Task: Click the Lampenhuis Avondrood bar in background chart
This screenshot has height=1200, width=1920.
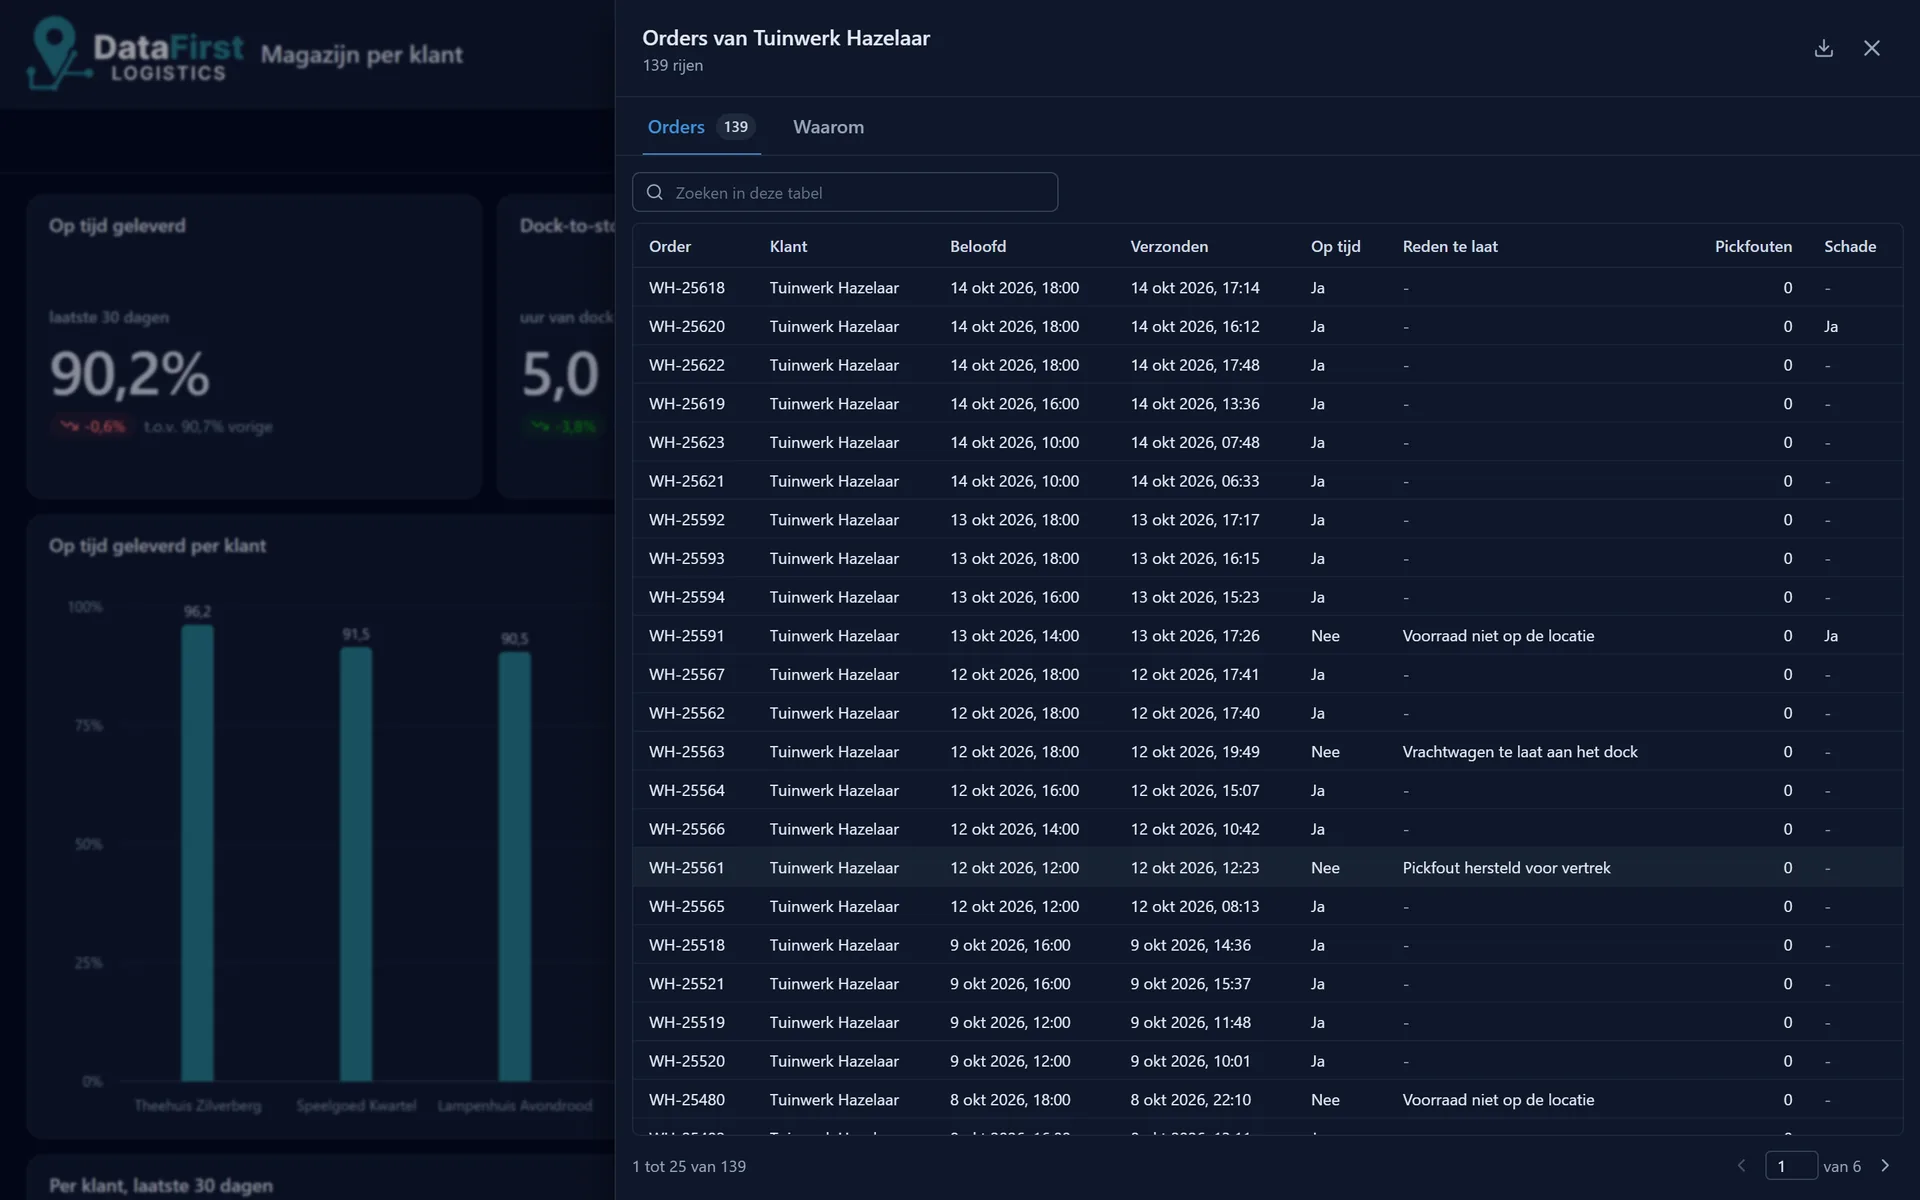Action: pyautogui.click(x=515, y=866)
